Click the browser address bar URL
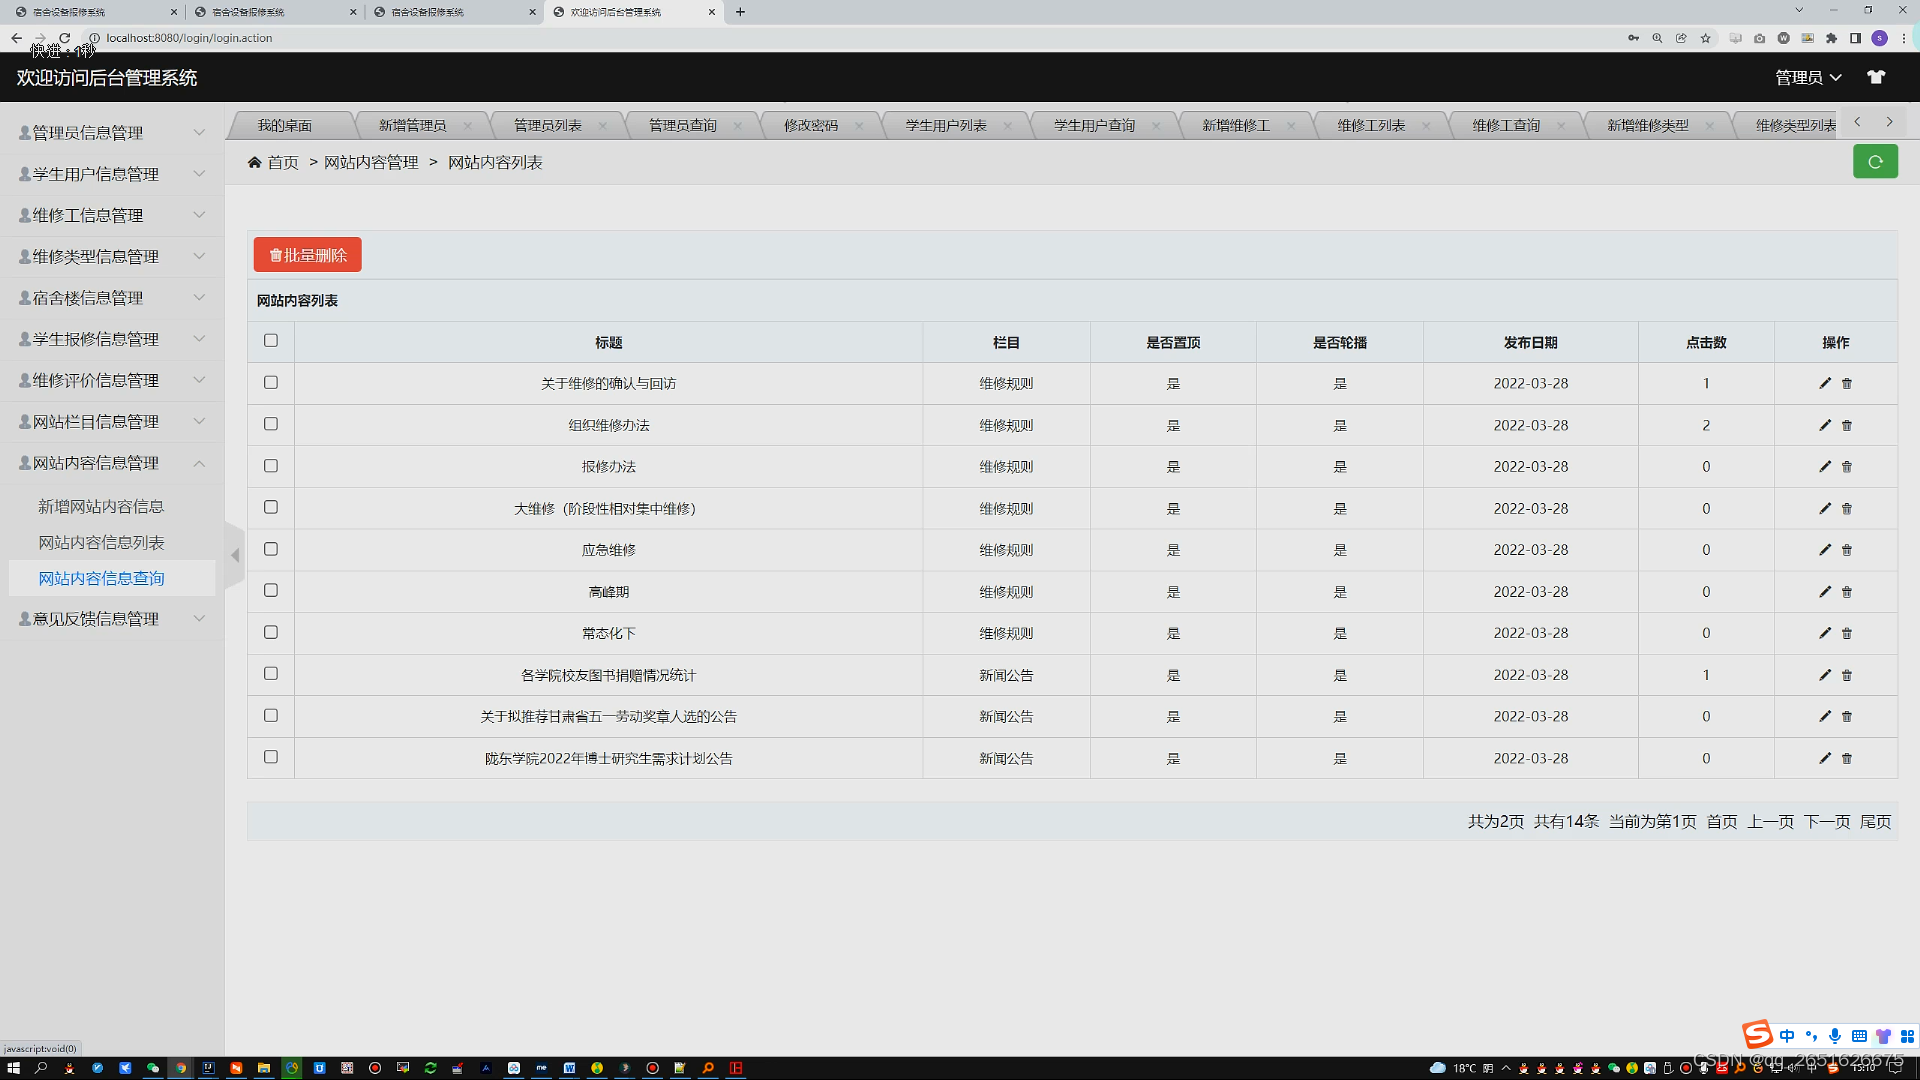Image resolution: width=1920 pixels, height=1080 pixels. [190, 38]
